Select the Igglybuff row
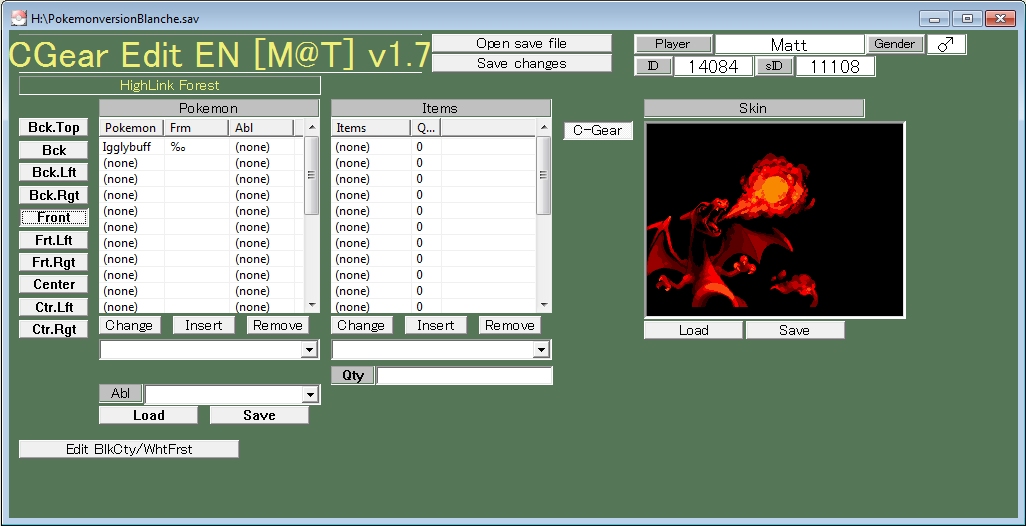The image size is (1026, 526). pyautogui.click(x=202, y=147)
